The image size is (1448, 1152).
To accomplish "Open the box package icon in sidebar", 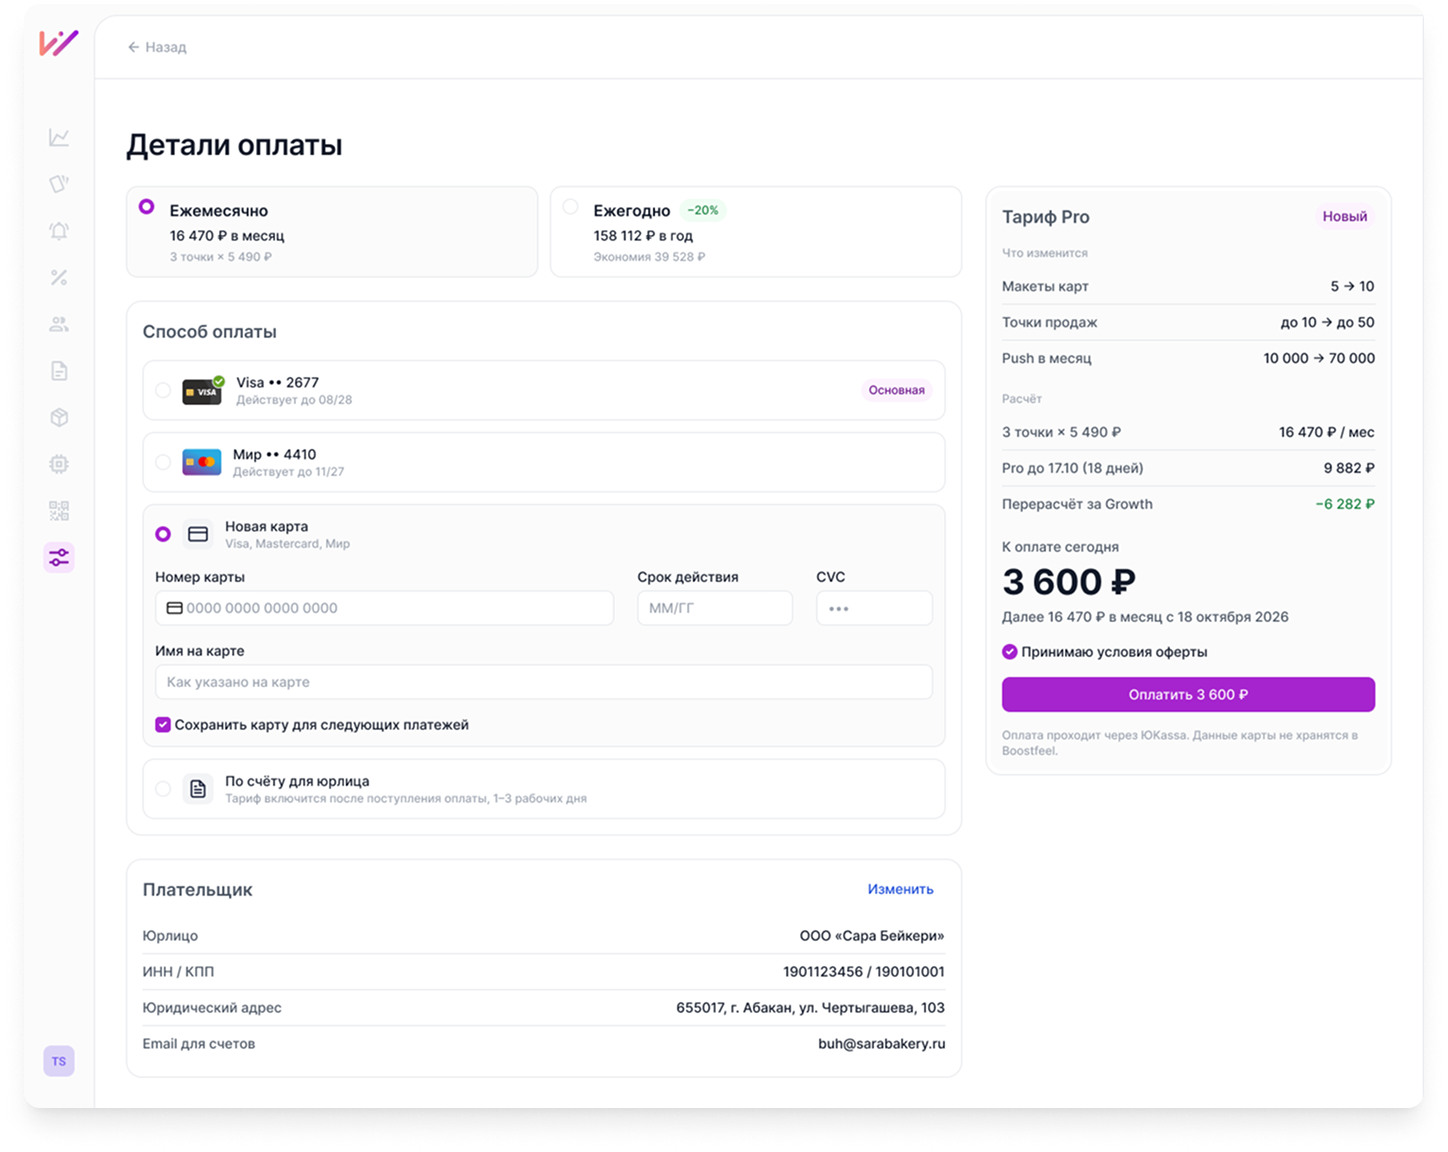I will coord(59,417).
